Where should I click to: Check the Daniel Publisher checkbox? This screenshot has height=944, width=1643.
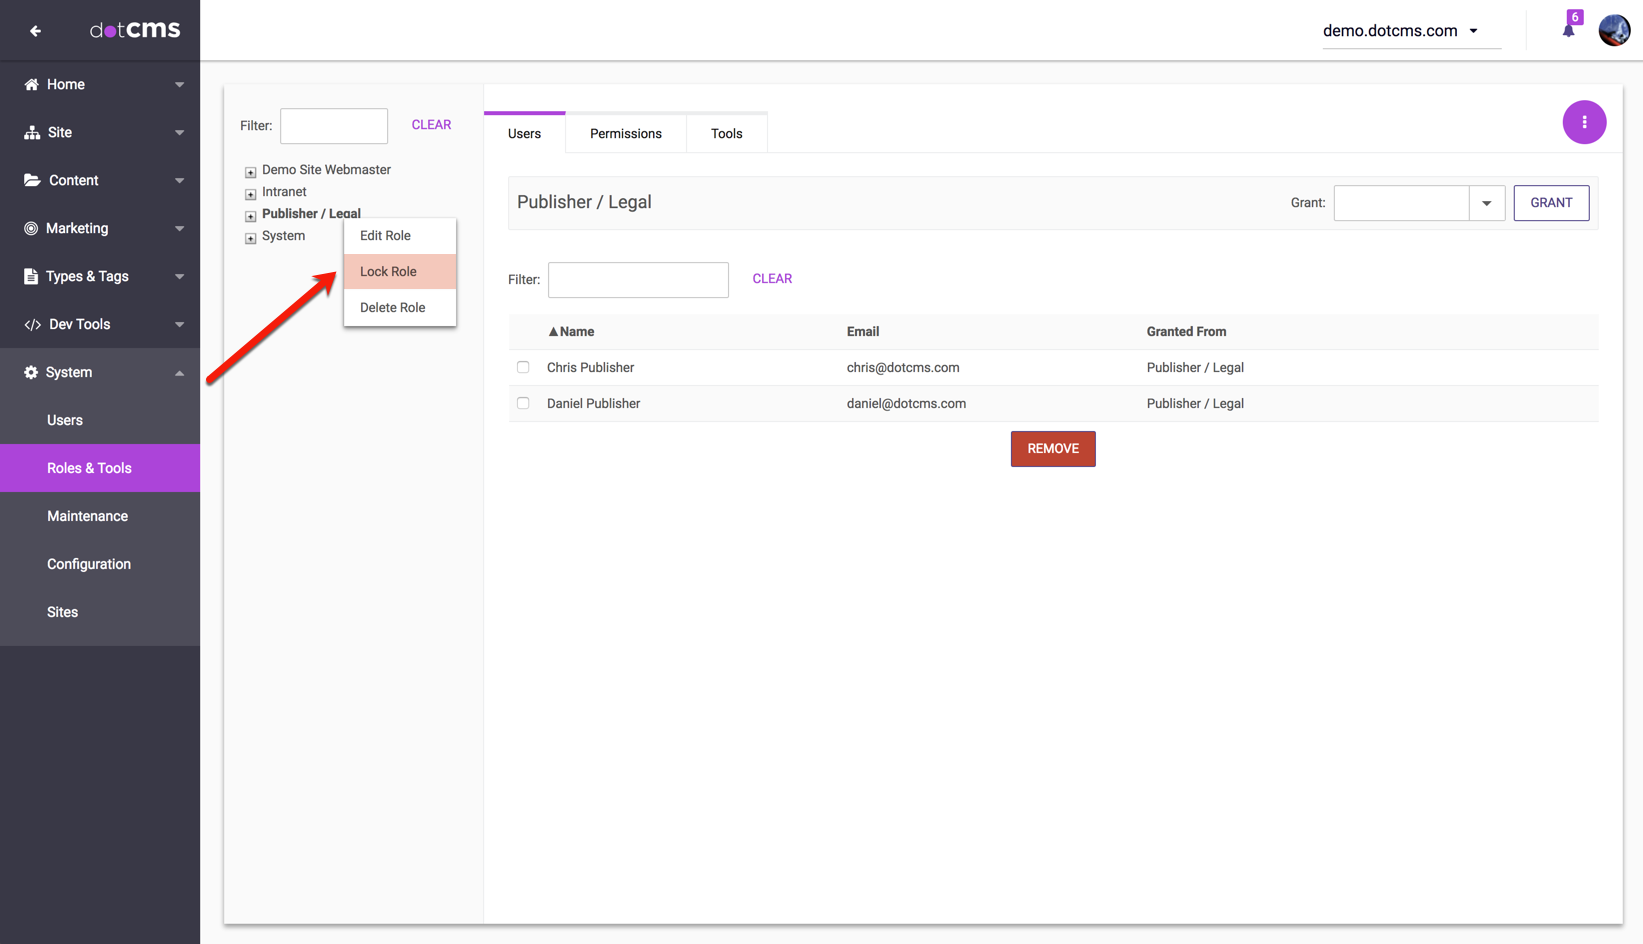point(523,403)
